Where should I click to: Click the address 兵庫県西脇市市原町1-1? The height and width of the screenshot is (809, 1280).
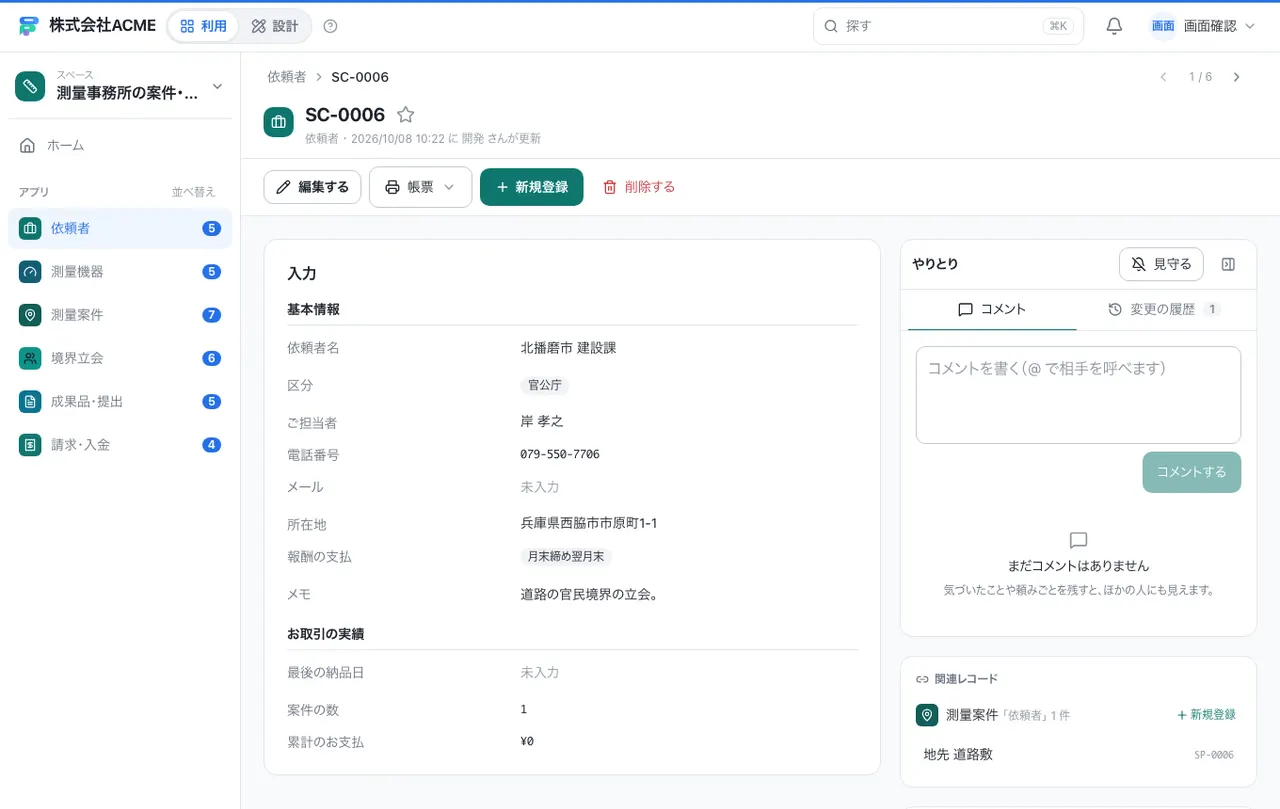(589, 523)
